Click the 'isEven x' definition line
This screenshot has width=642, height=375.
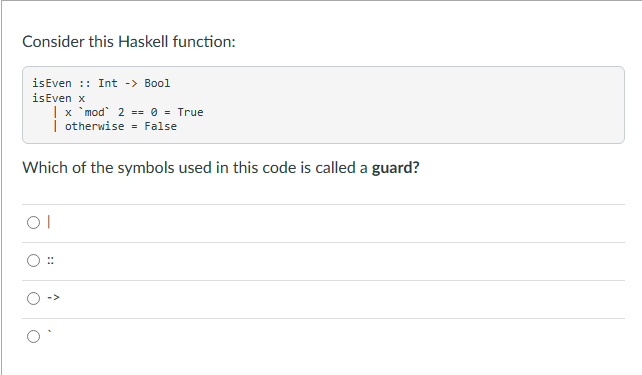coord(59,98)
